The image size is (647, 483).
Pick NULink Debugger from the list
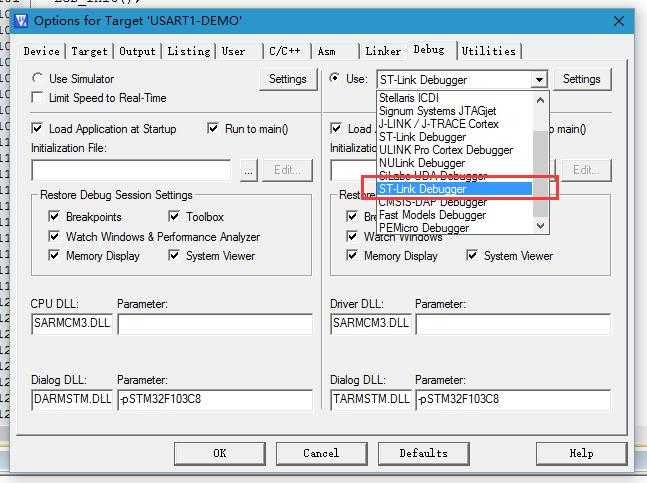[454, 163]
